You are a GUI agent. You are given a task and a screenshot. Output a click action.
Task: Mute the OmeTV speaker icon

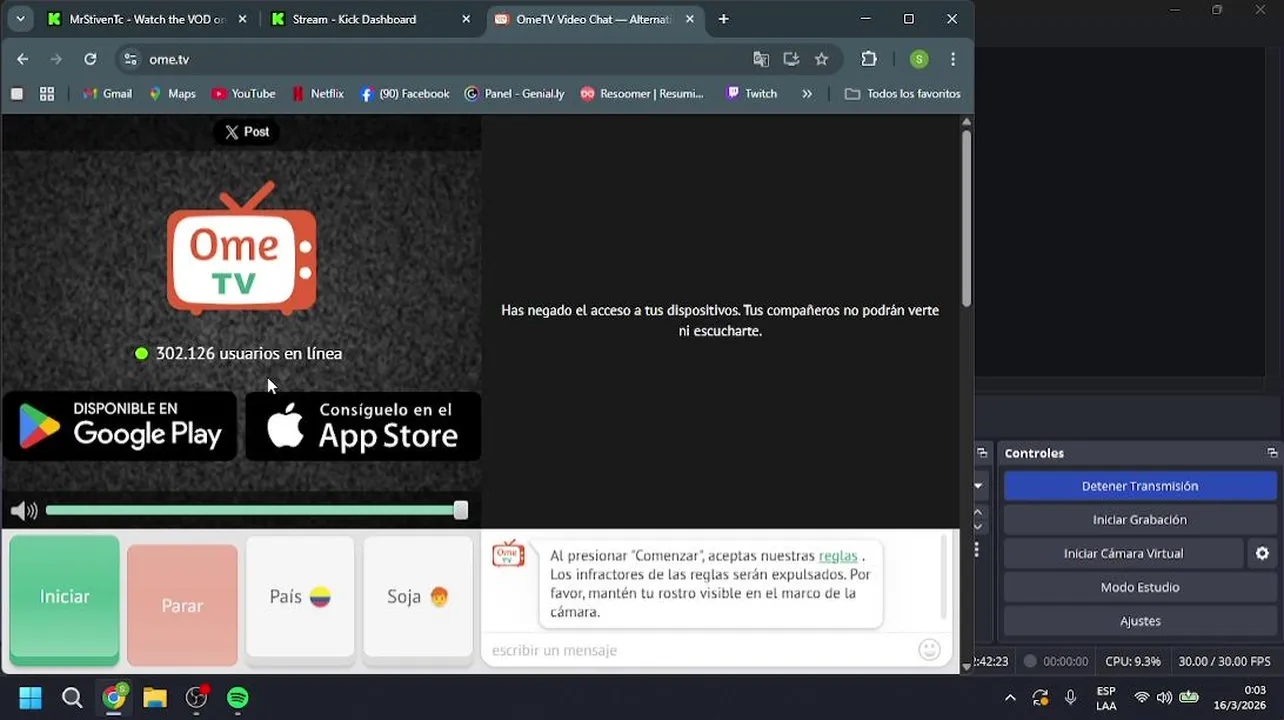coord(23,511)
